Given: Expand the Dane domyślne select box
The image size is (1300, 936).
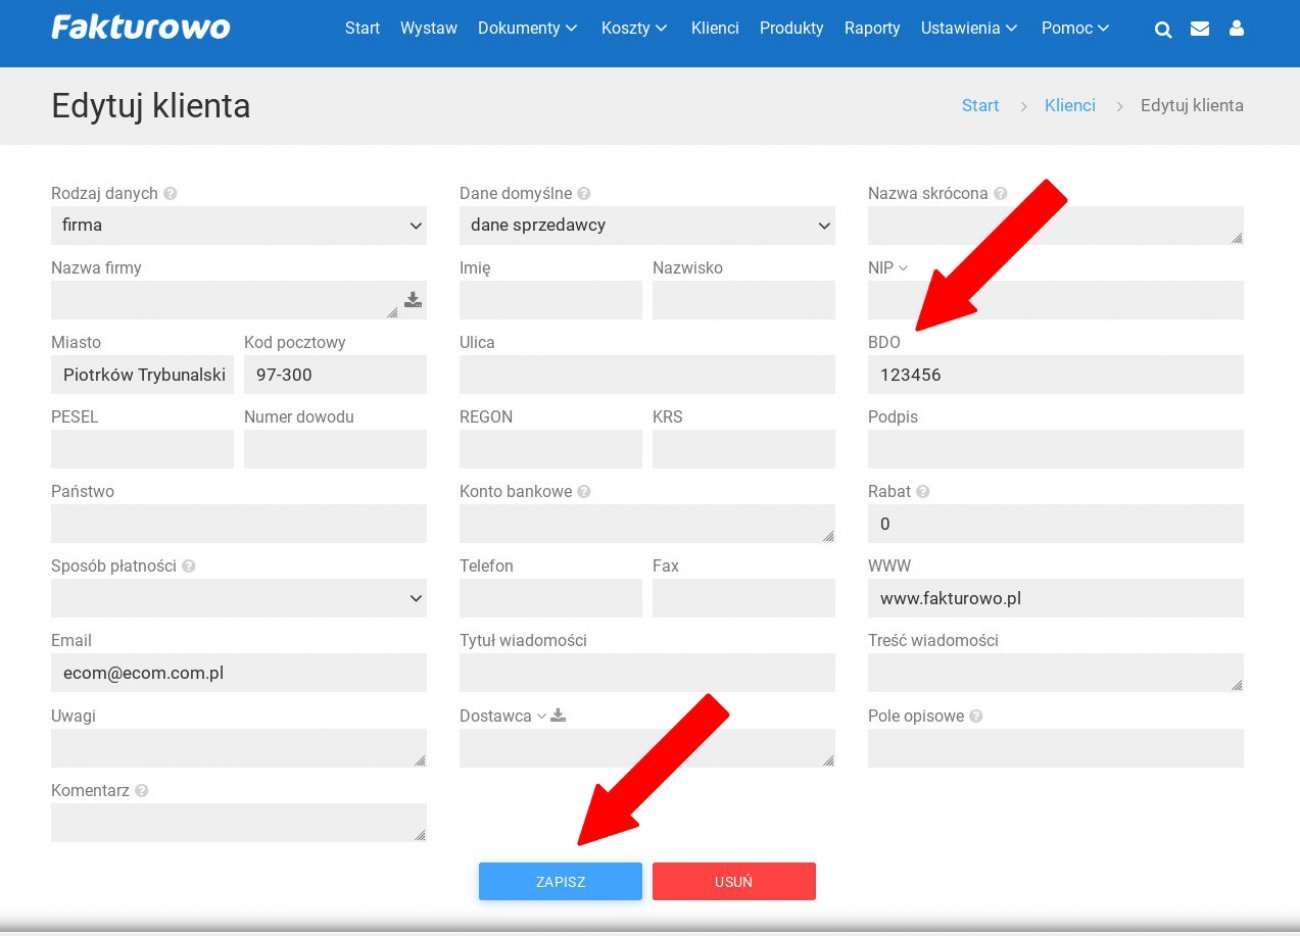Looking at the screenshot, I should coord(646,226).
